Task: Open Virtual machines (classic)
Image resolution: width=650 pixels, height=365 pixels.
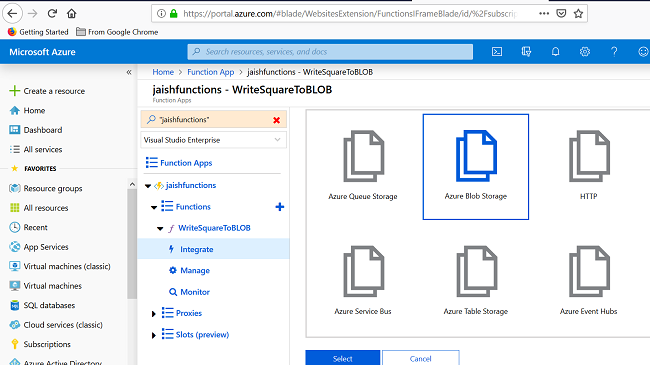Action: (67, 267)
